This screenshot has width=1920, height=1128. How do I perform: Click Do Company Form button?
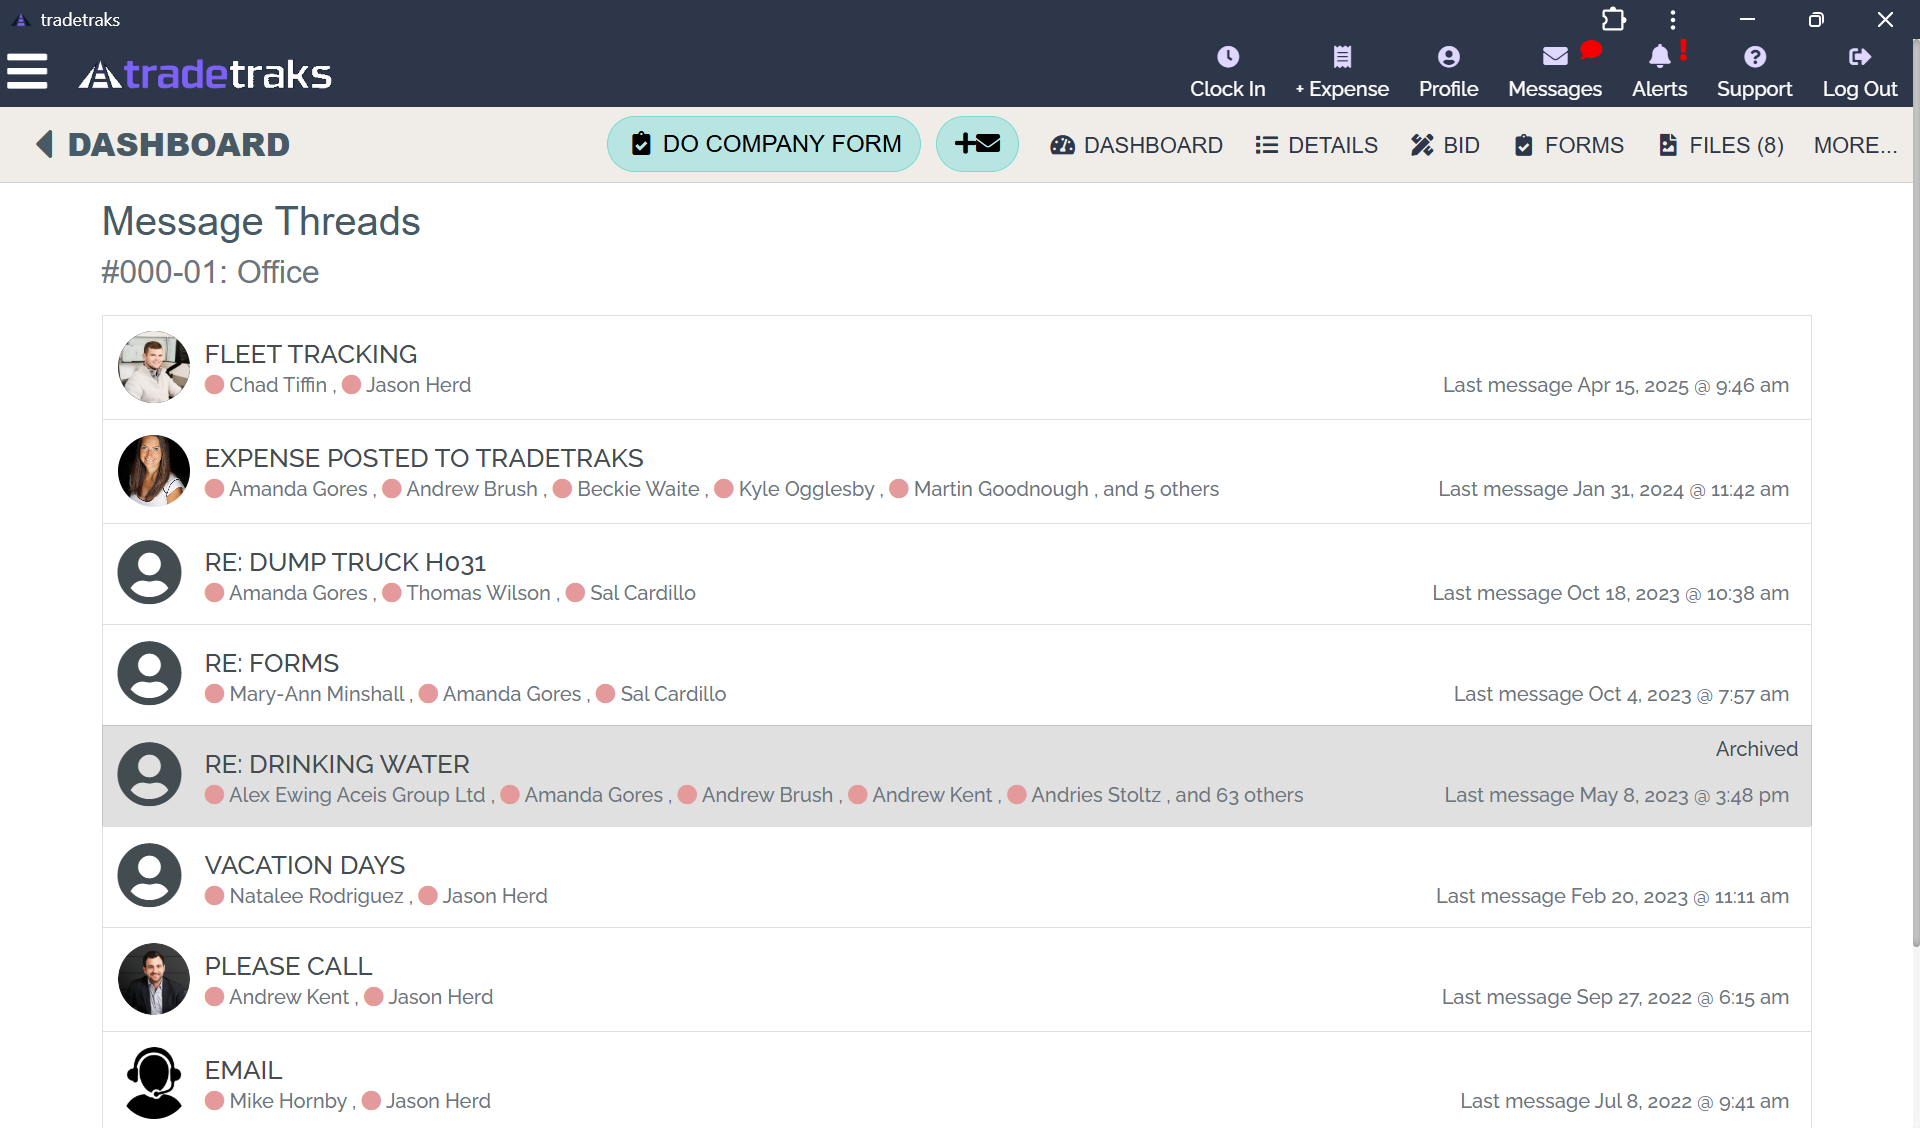coord(764,144)
